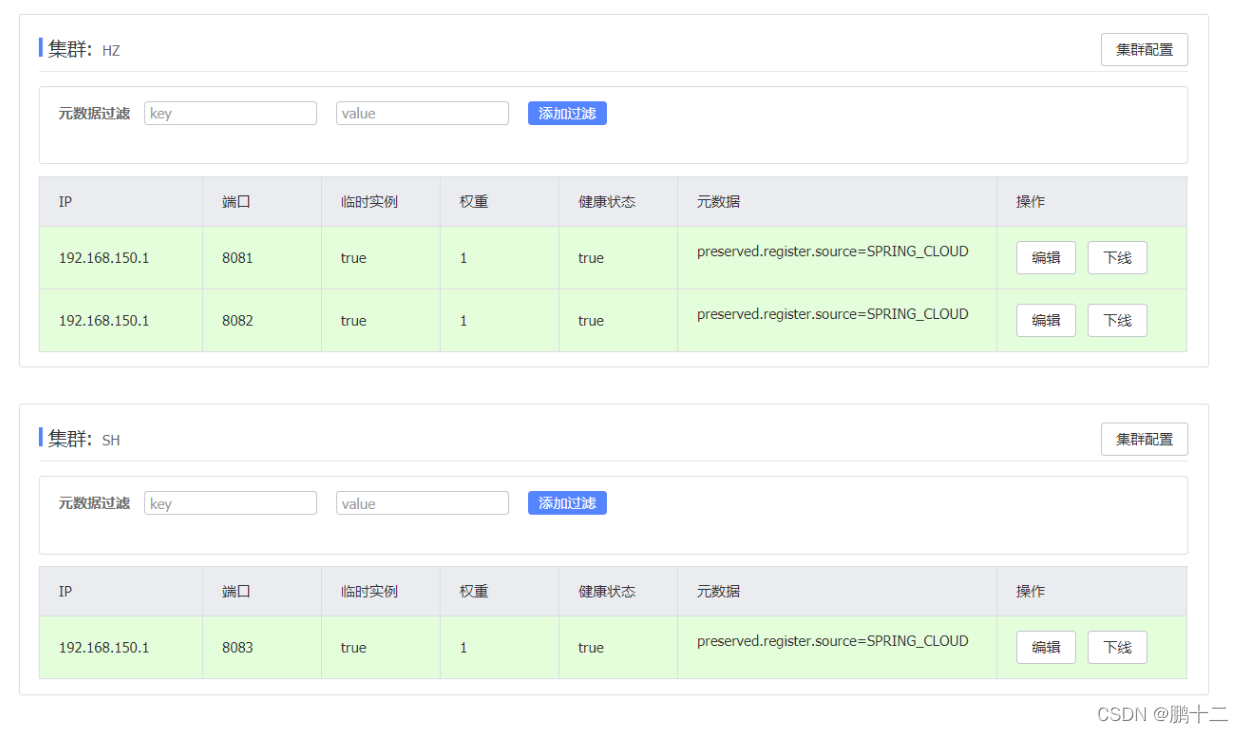Viewport: 1243px width, 733px height.
Task: Click the 元数据过滤 label in SH cluster
Action: (x=94, y=503)
